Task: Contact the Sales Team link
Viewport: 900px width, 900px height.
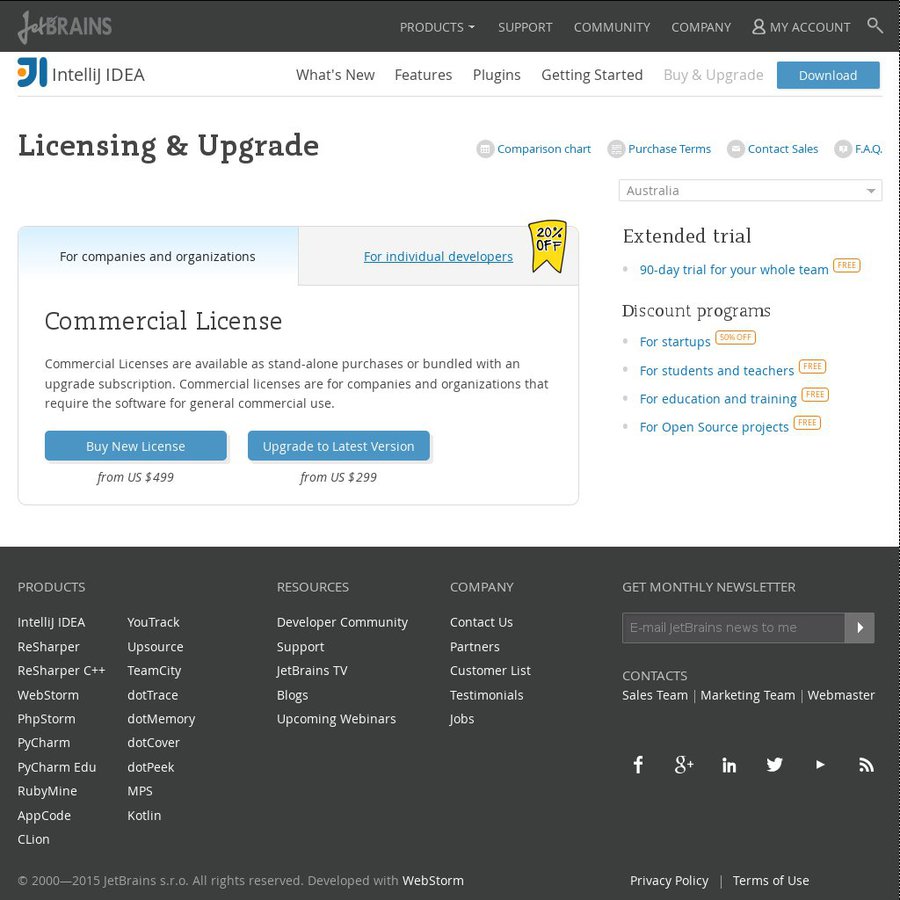Action: click(x=655, y=695)
